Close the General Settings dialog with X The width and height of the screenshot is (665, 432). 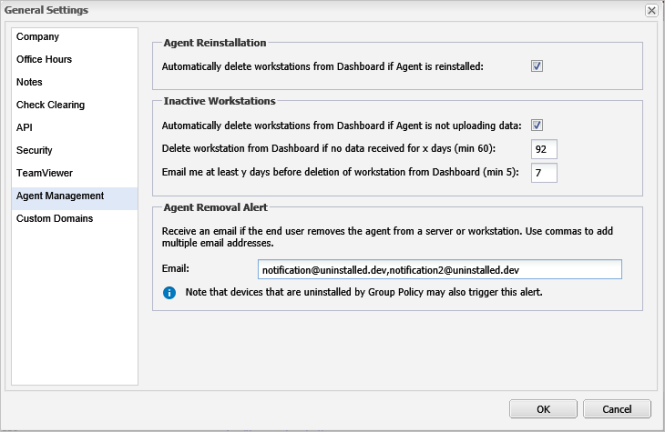(651, 10)
